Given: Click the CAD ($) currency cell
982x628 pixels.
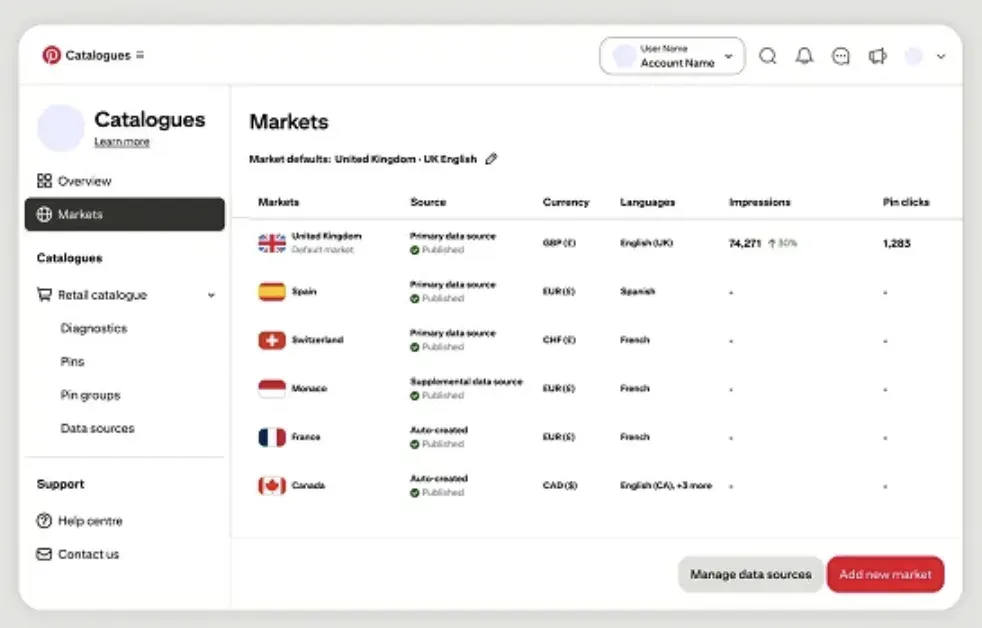Looking at the screenshot, I should [x=560, y=486].
